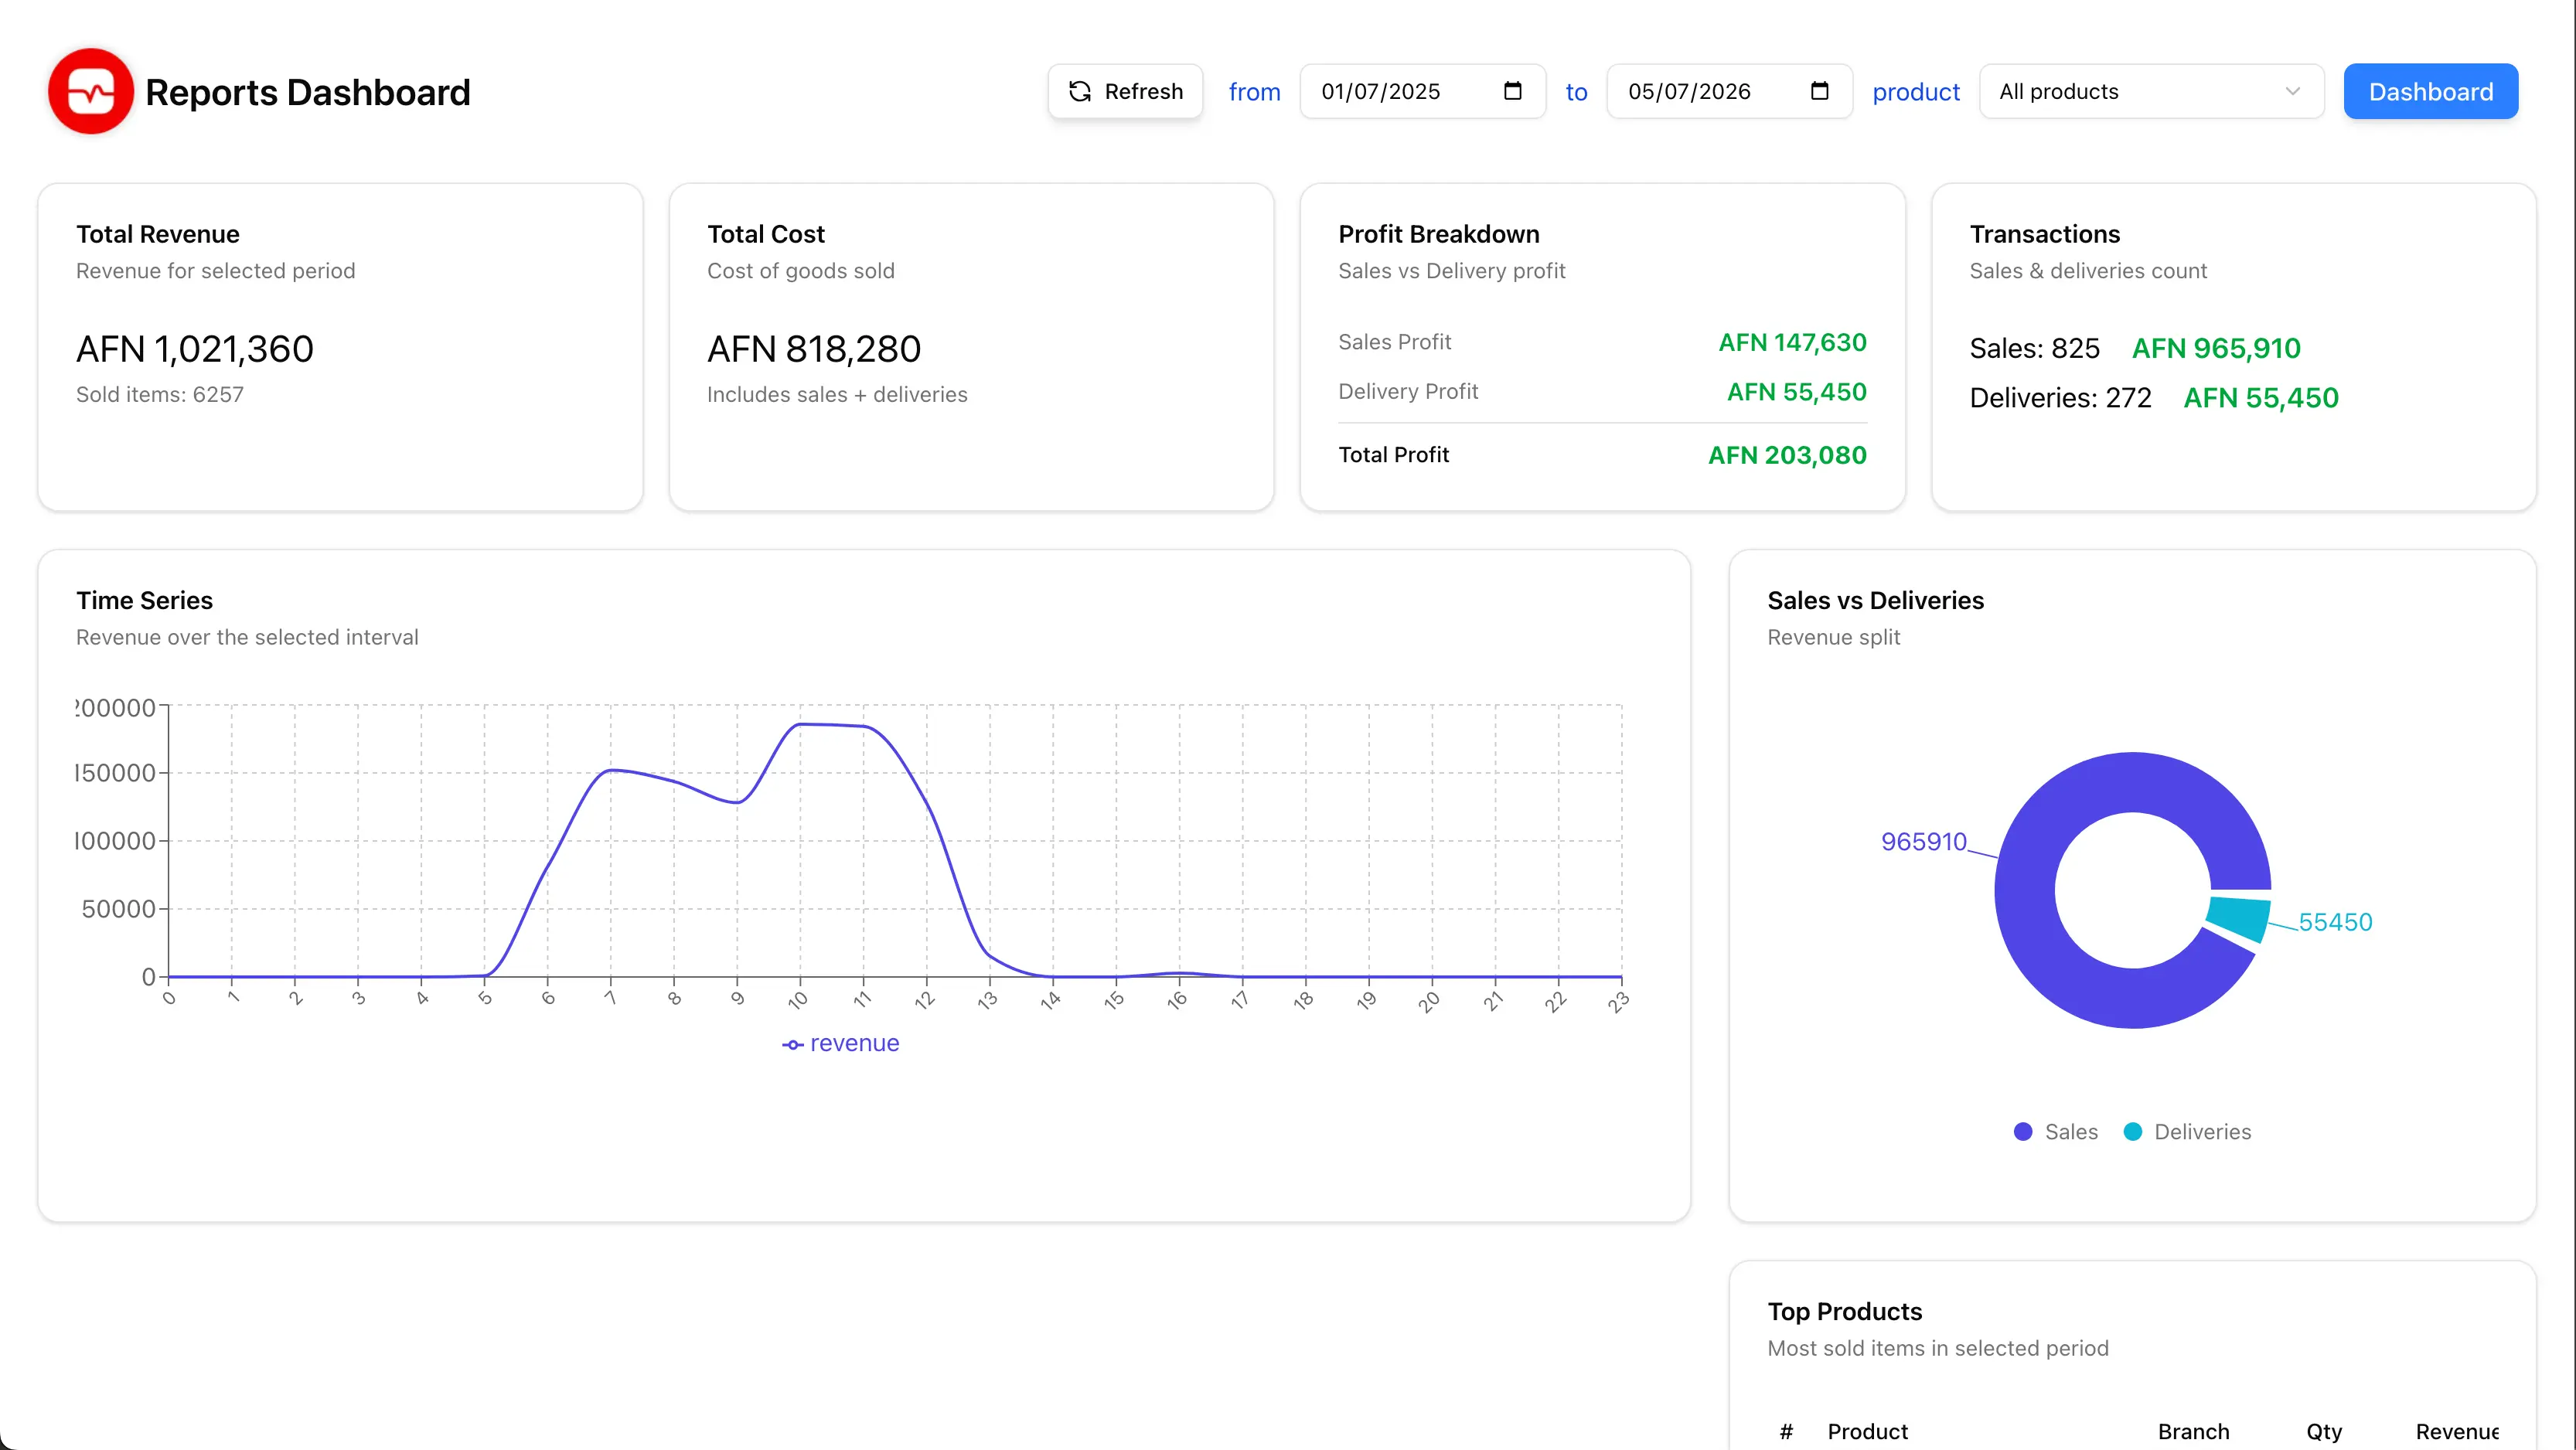Click the revenue legend marker icon
The image size is (2576, 1450).
[x=793, y=1044]
